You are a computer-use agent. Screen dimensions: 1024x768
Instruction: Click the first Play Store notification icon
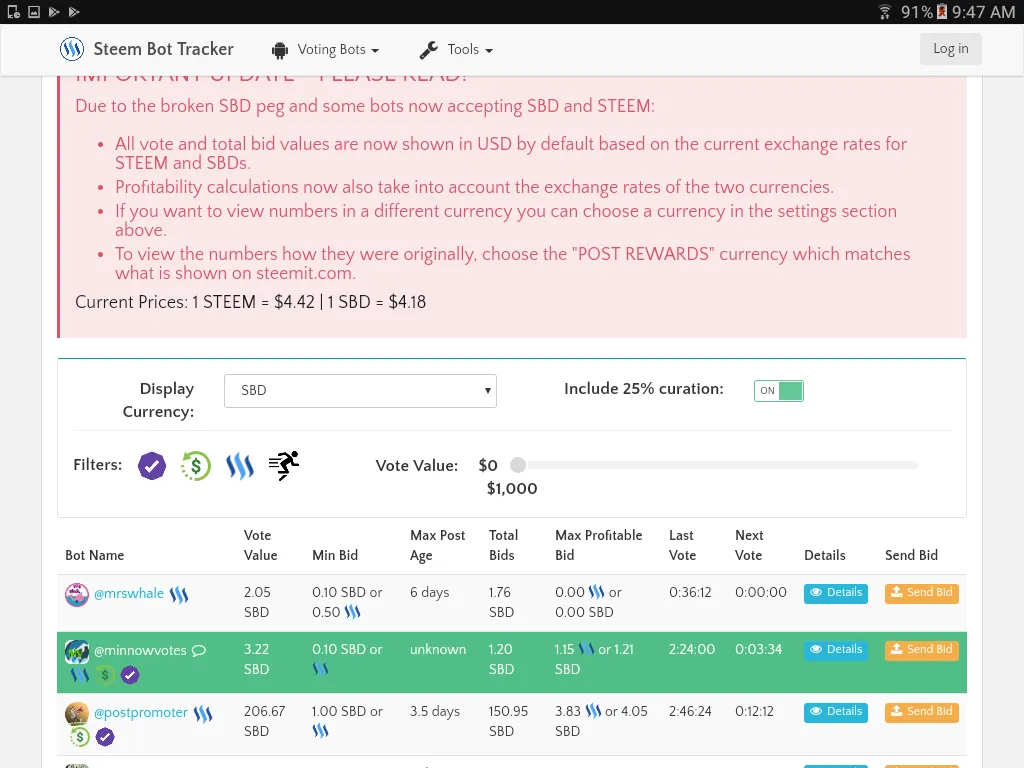point(54,12)
